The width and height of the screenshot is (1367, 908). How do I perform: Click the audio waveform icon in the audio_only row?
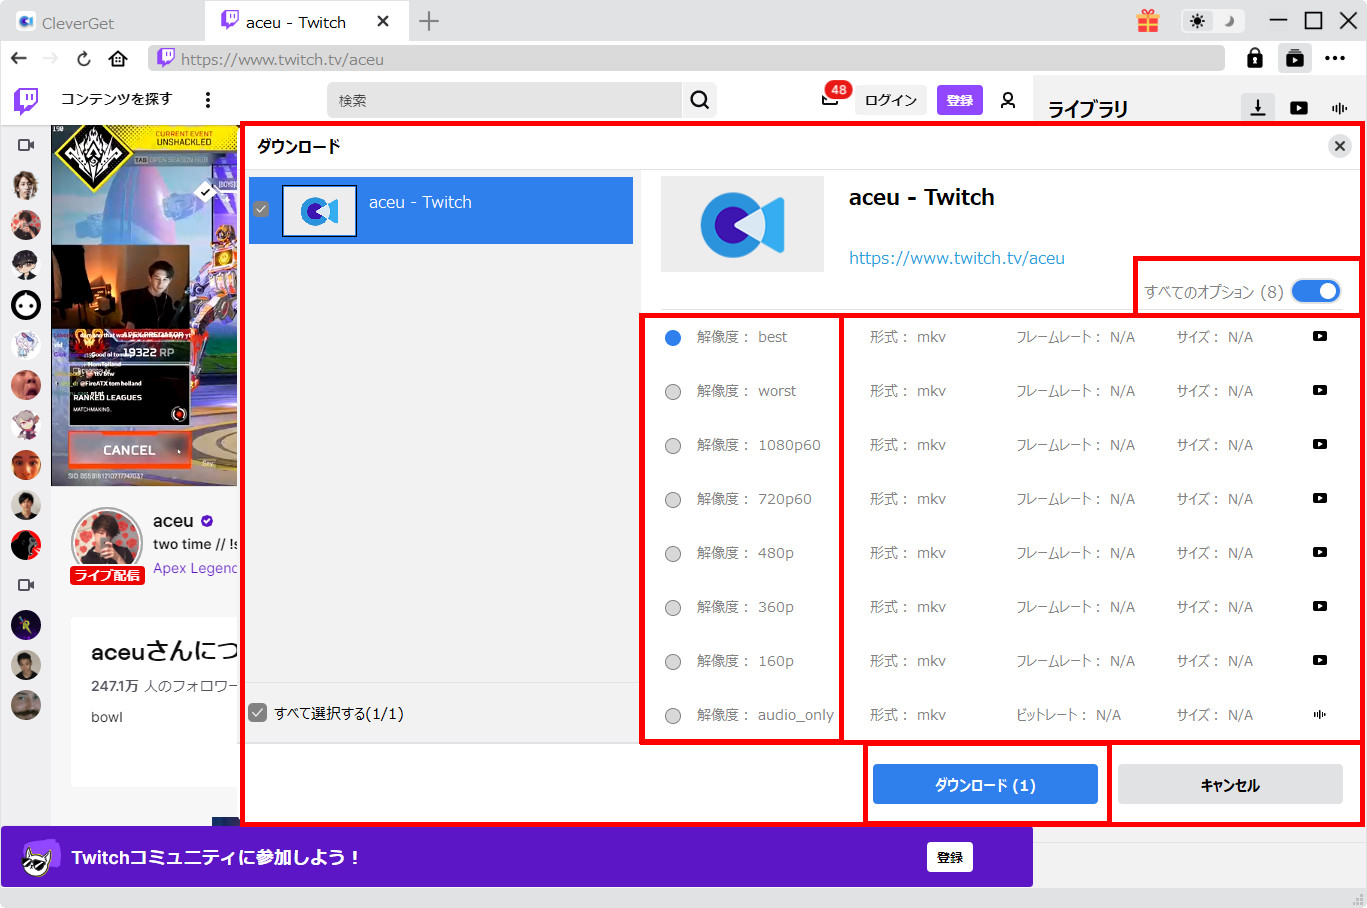(1320, 715)
